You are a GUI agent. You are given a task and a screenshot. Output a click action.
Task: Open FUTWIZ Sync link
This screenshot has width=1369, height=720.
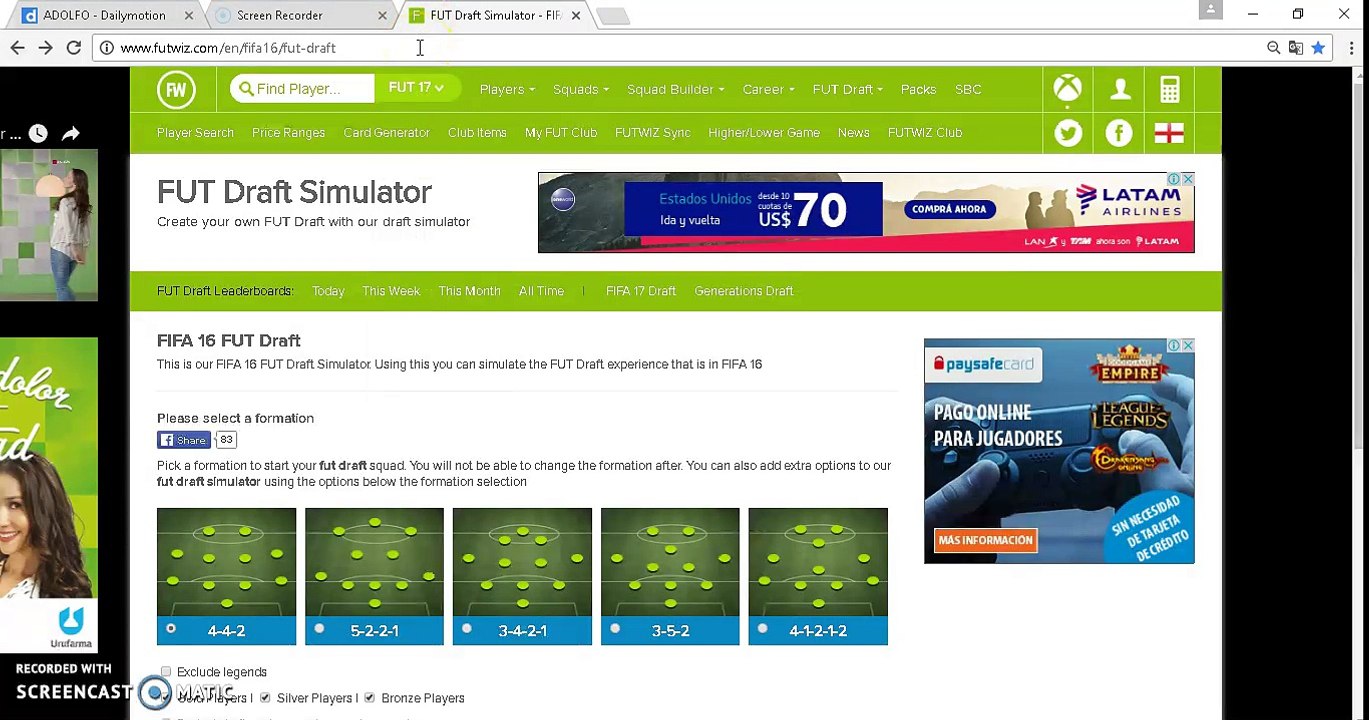[652, 133]
